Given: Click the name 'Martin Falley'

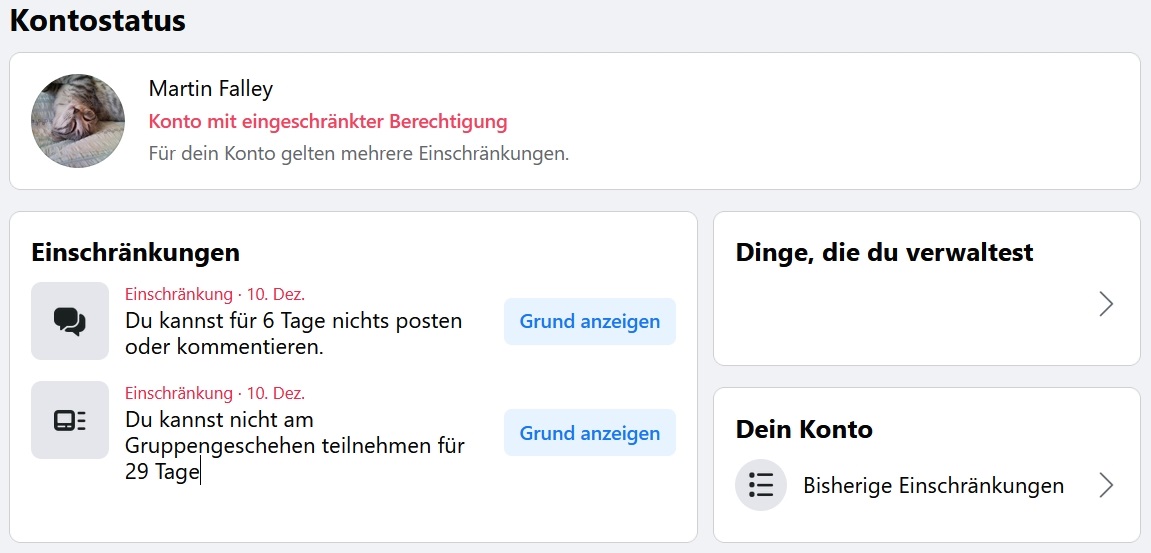Looking at the screenshot, I should [x=211, y=88].
